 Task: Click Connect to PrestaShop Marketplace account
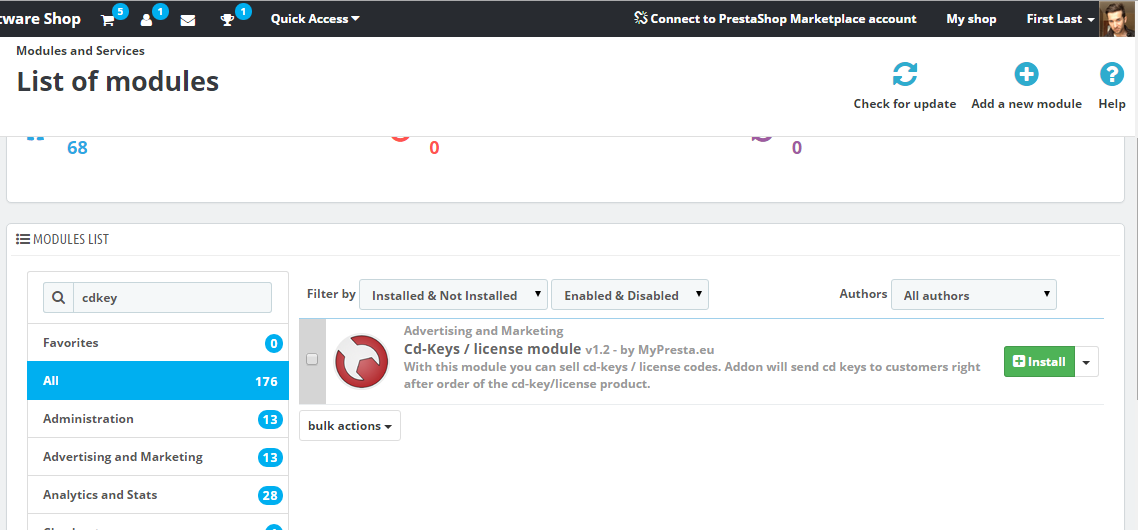[x=775, y=19]
